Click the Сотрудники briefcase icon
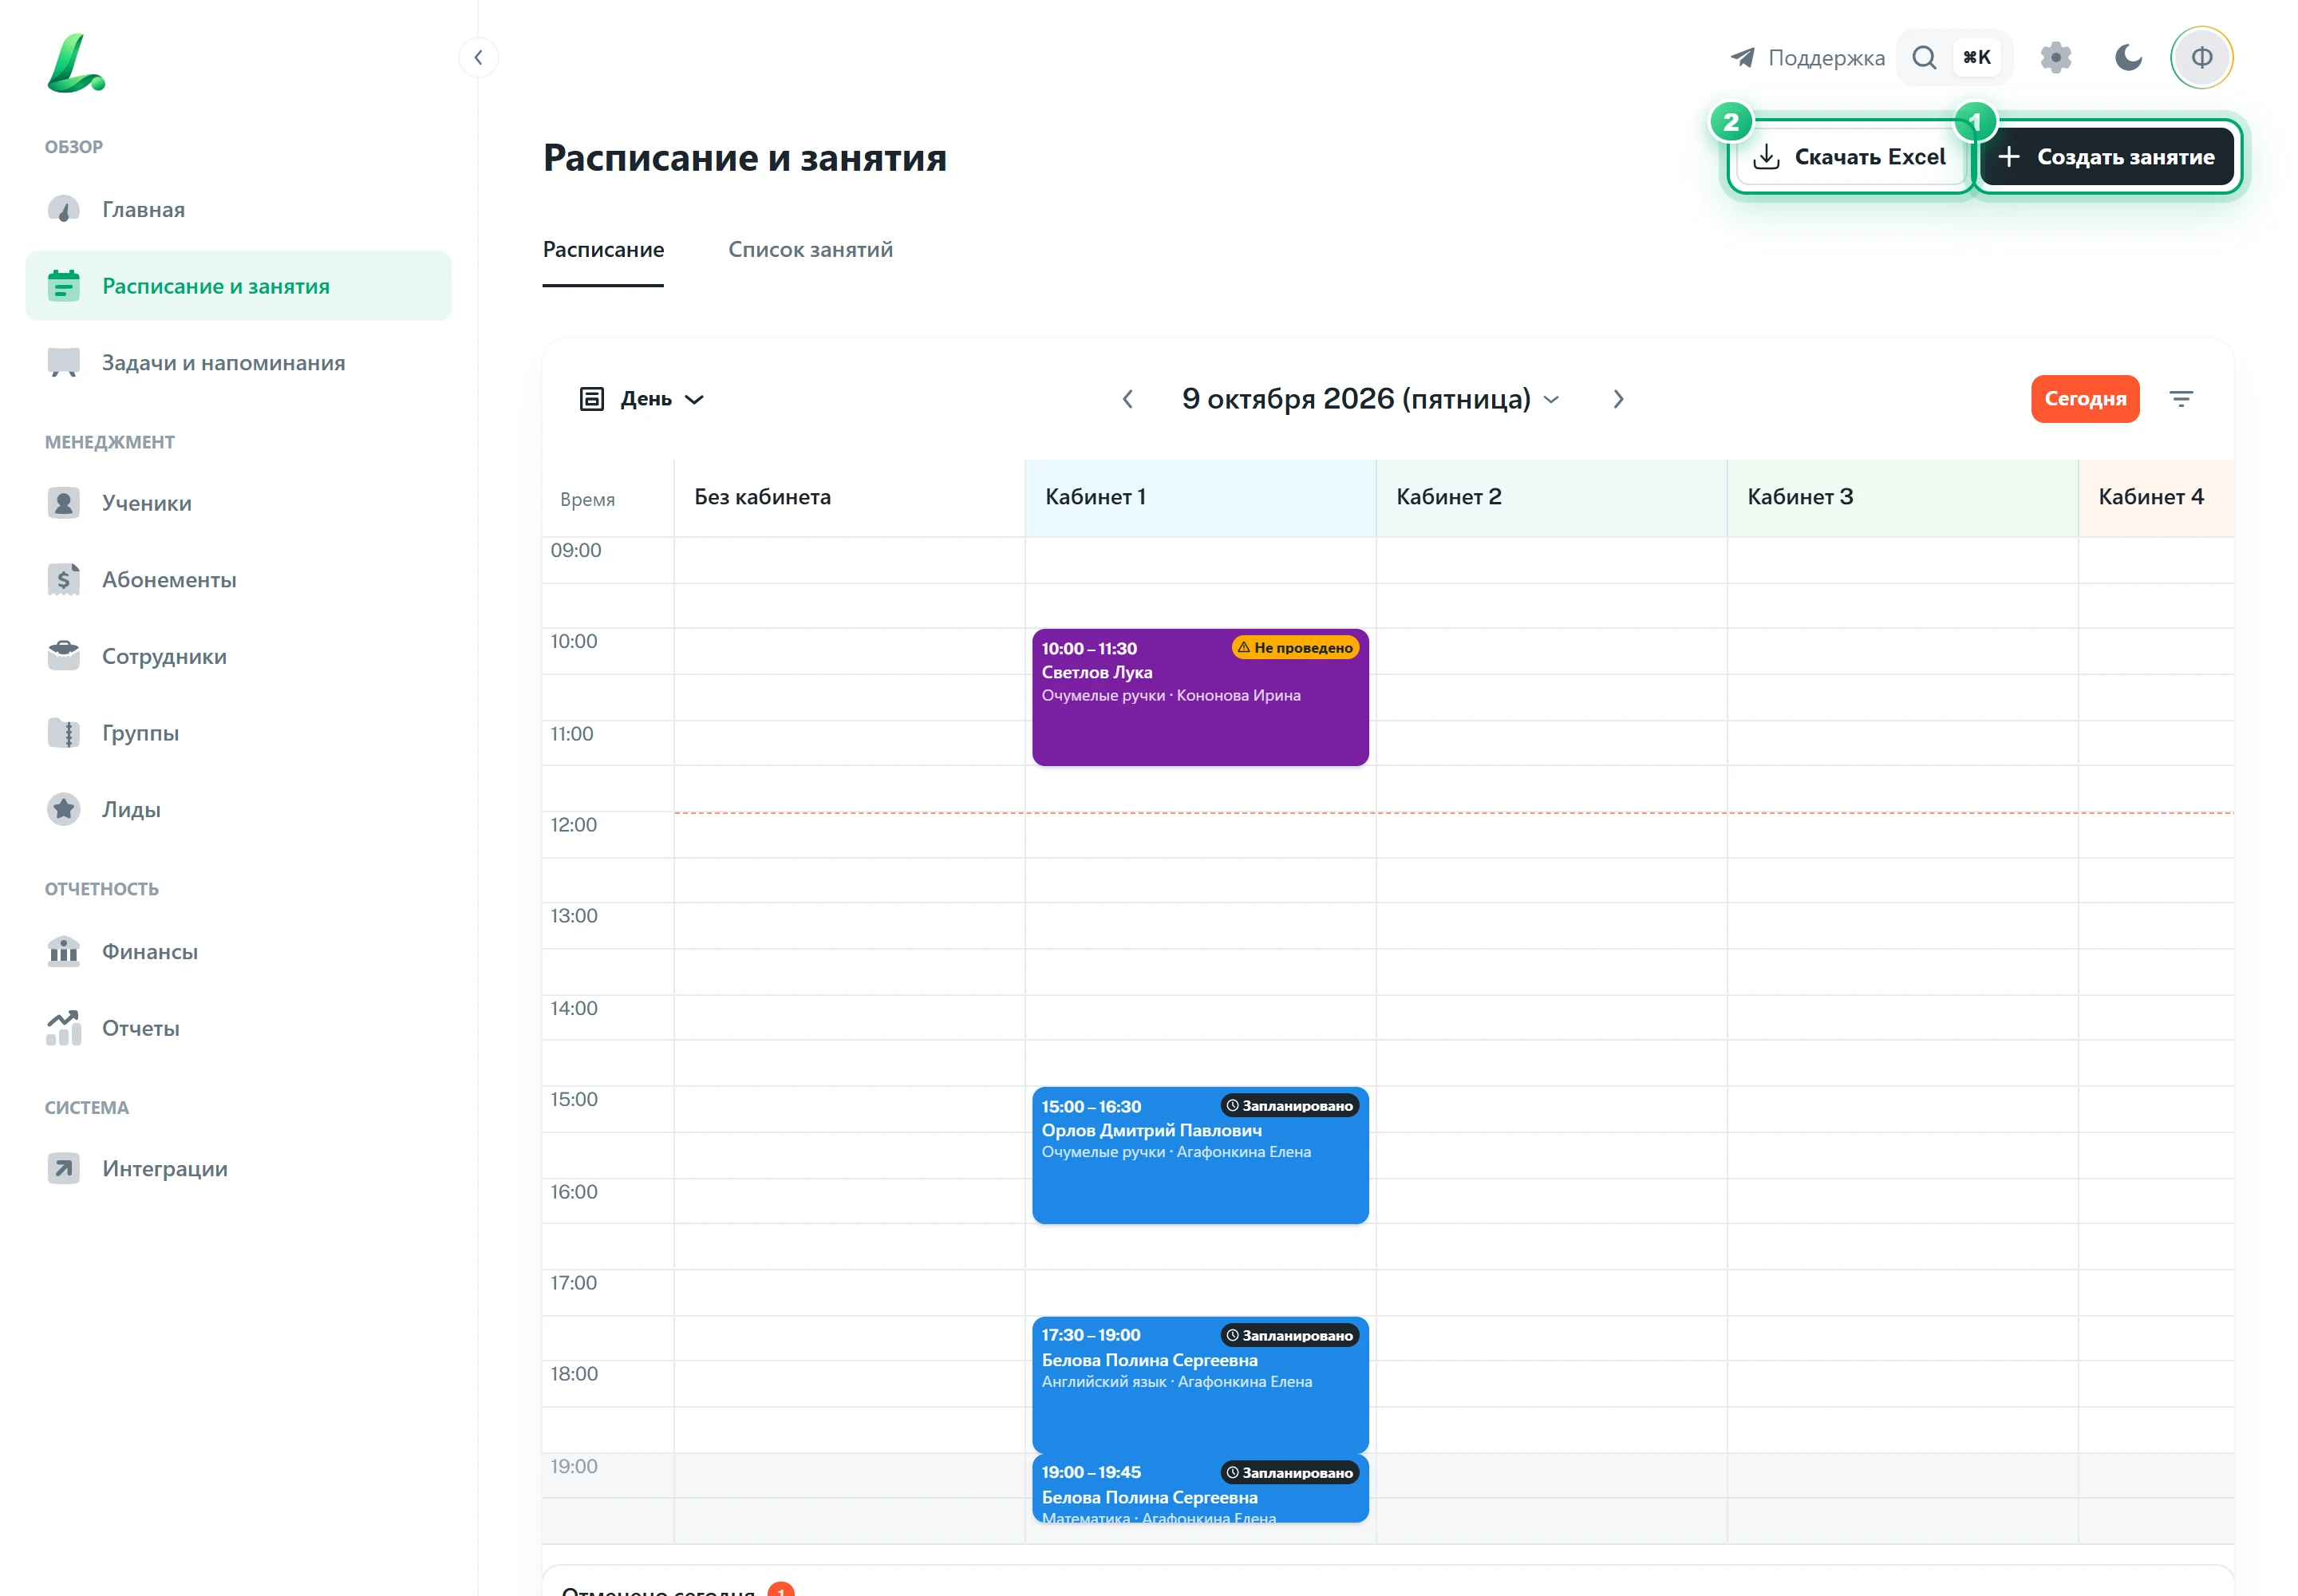2298x1596 pixels. point(64,656)
